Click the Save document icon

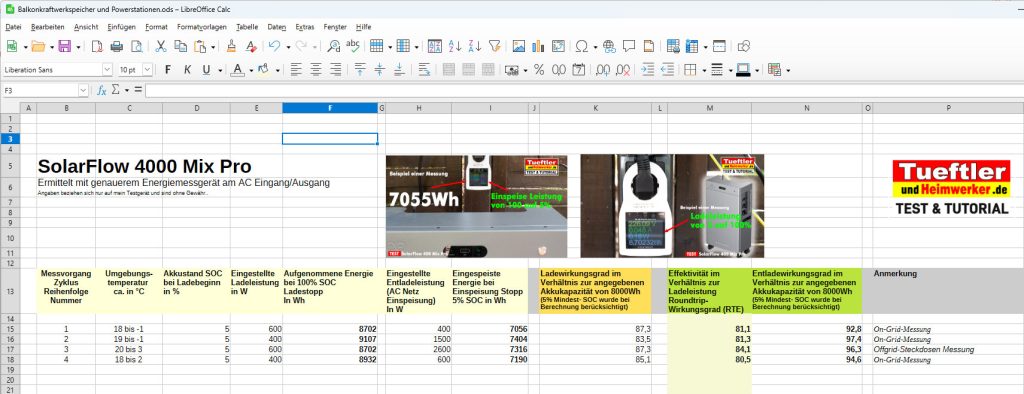click(x=65, y=46)
